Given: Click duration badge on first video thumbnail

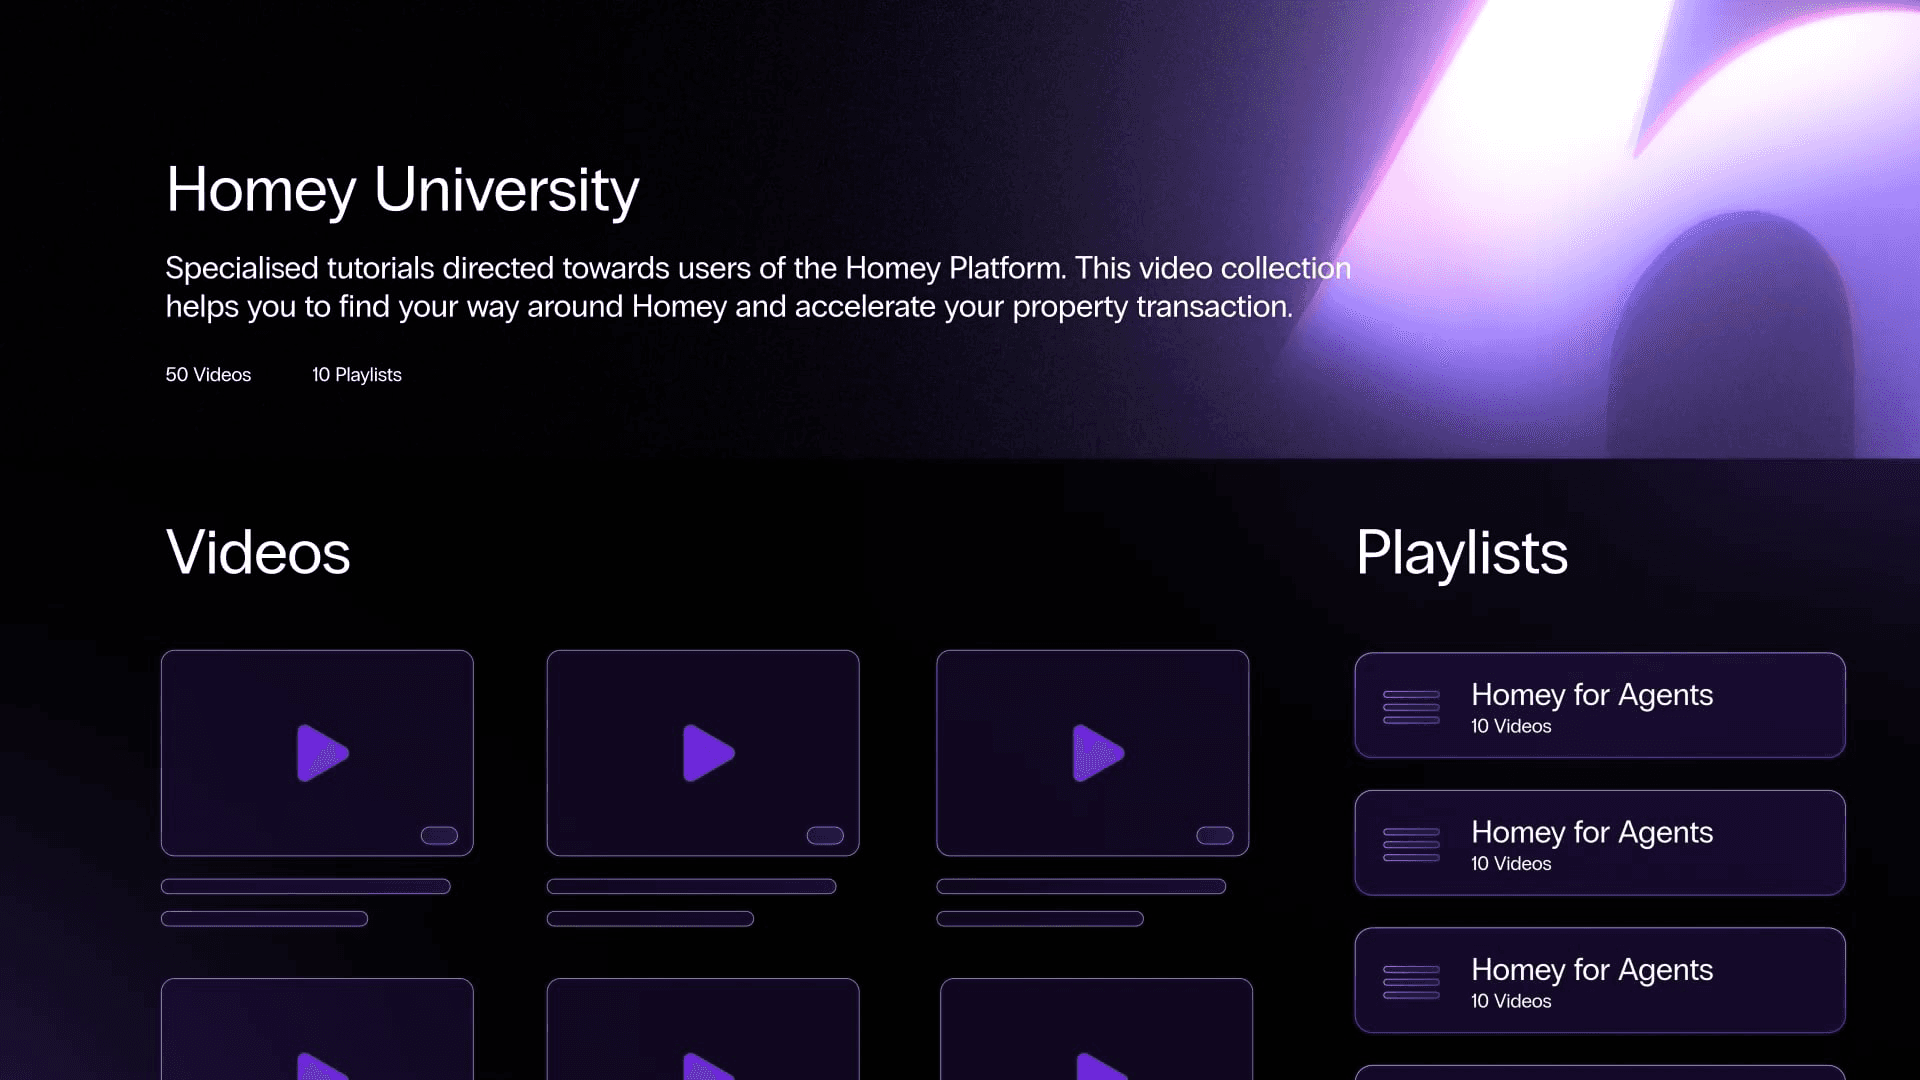Looking at the screenshot, I should [x=439, y=835].
